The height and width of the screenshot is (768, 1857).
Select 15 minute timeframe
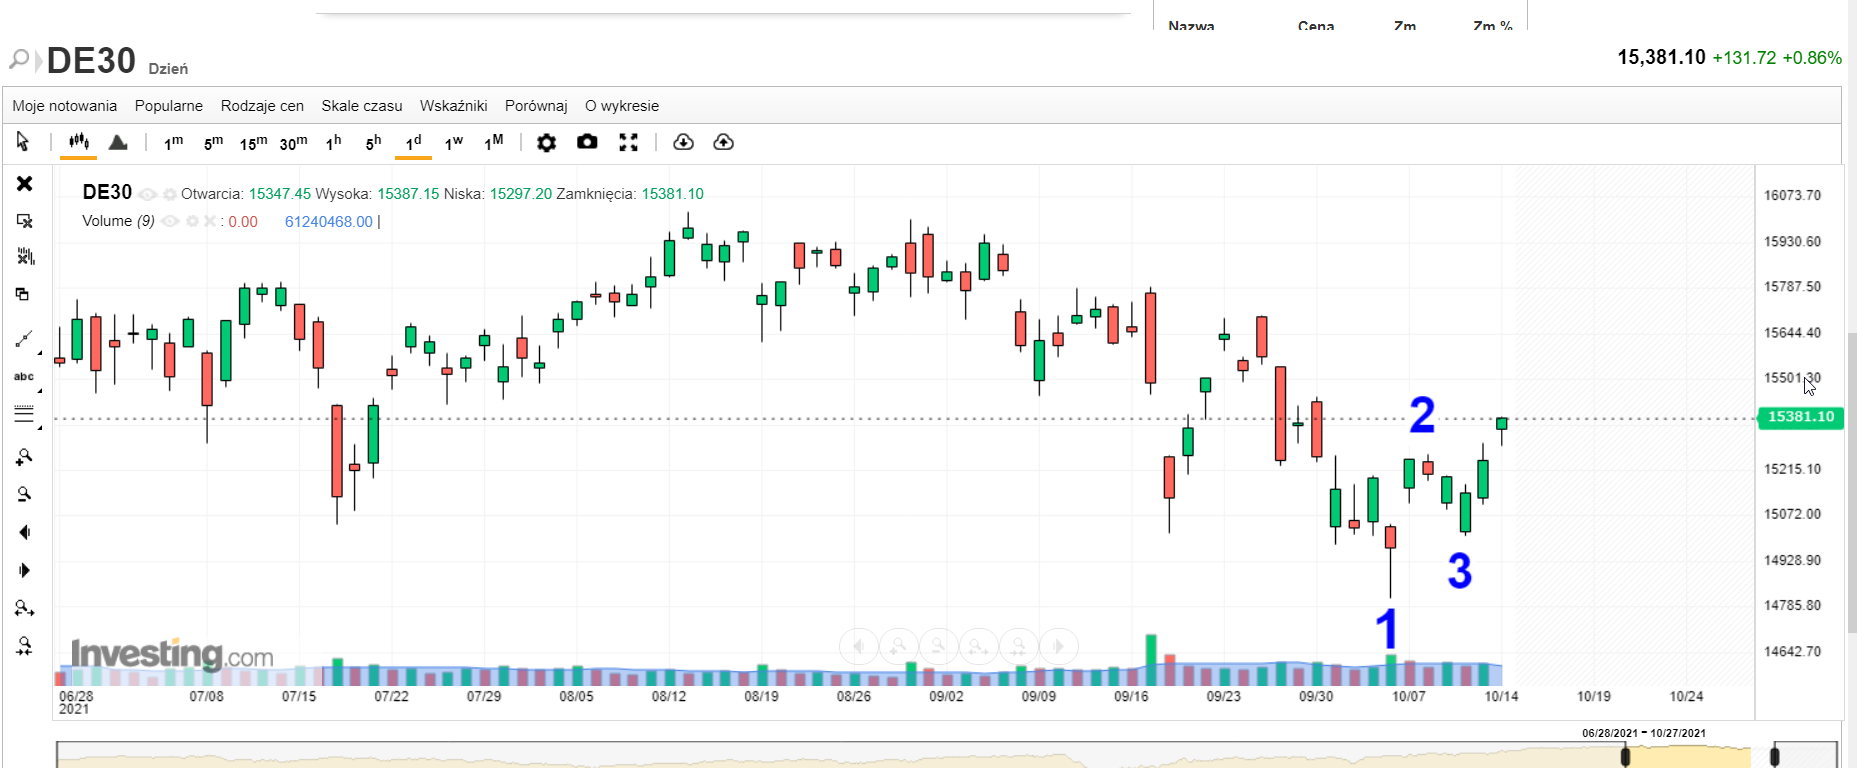(x=253, y=142)
